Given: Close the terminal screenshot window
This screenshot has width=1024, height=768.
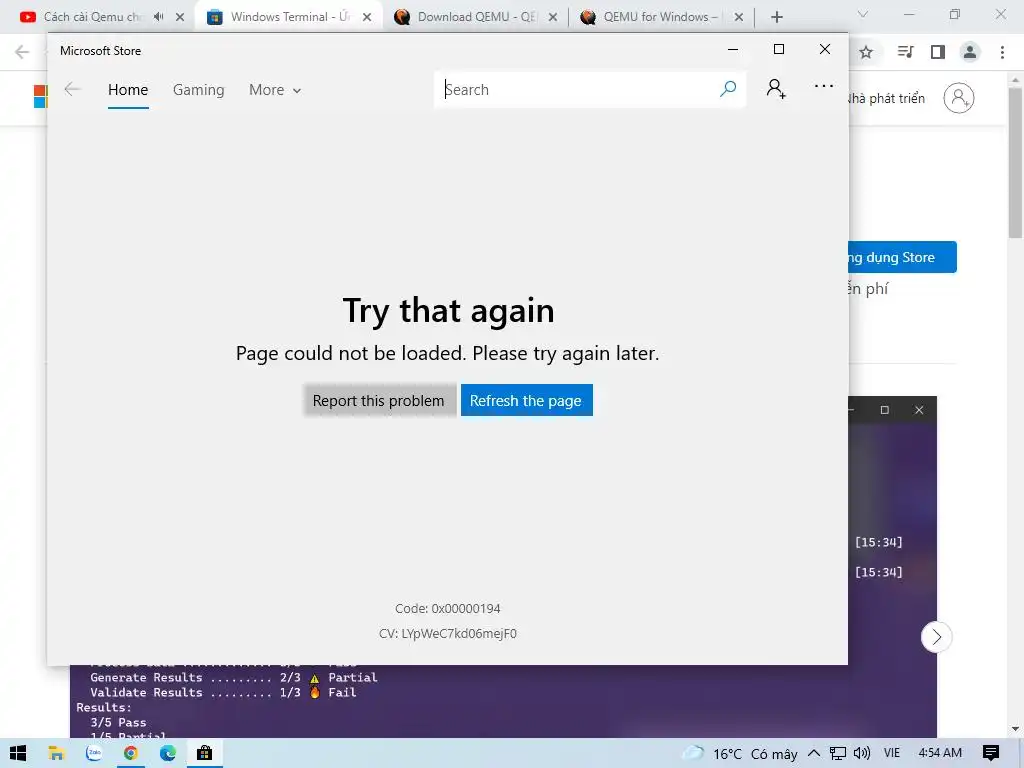Looking at the screenshot, I should coord(919,410).
